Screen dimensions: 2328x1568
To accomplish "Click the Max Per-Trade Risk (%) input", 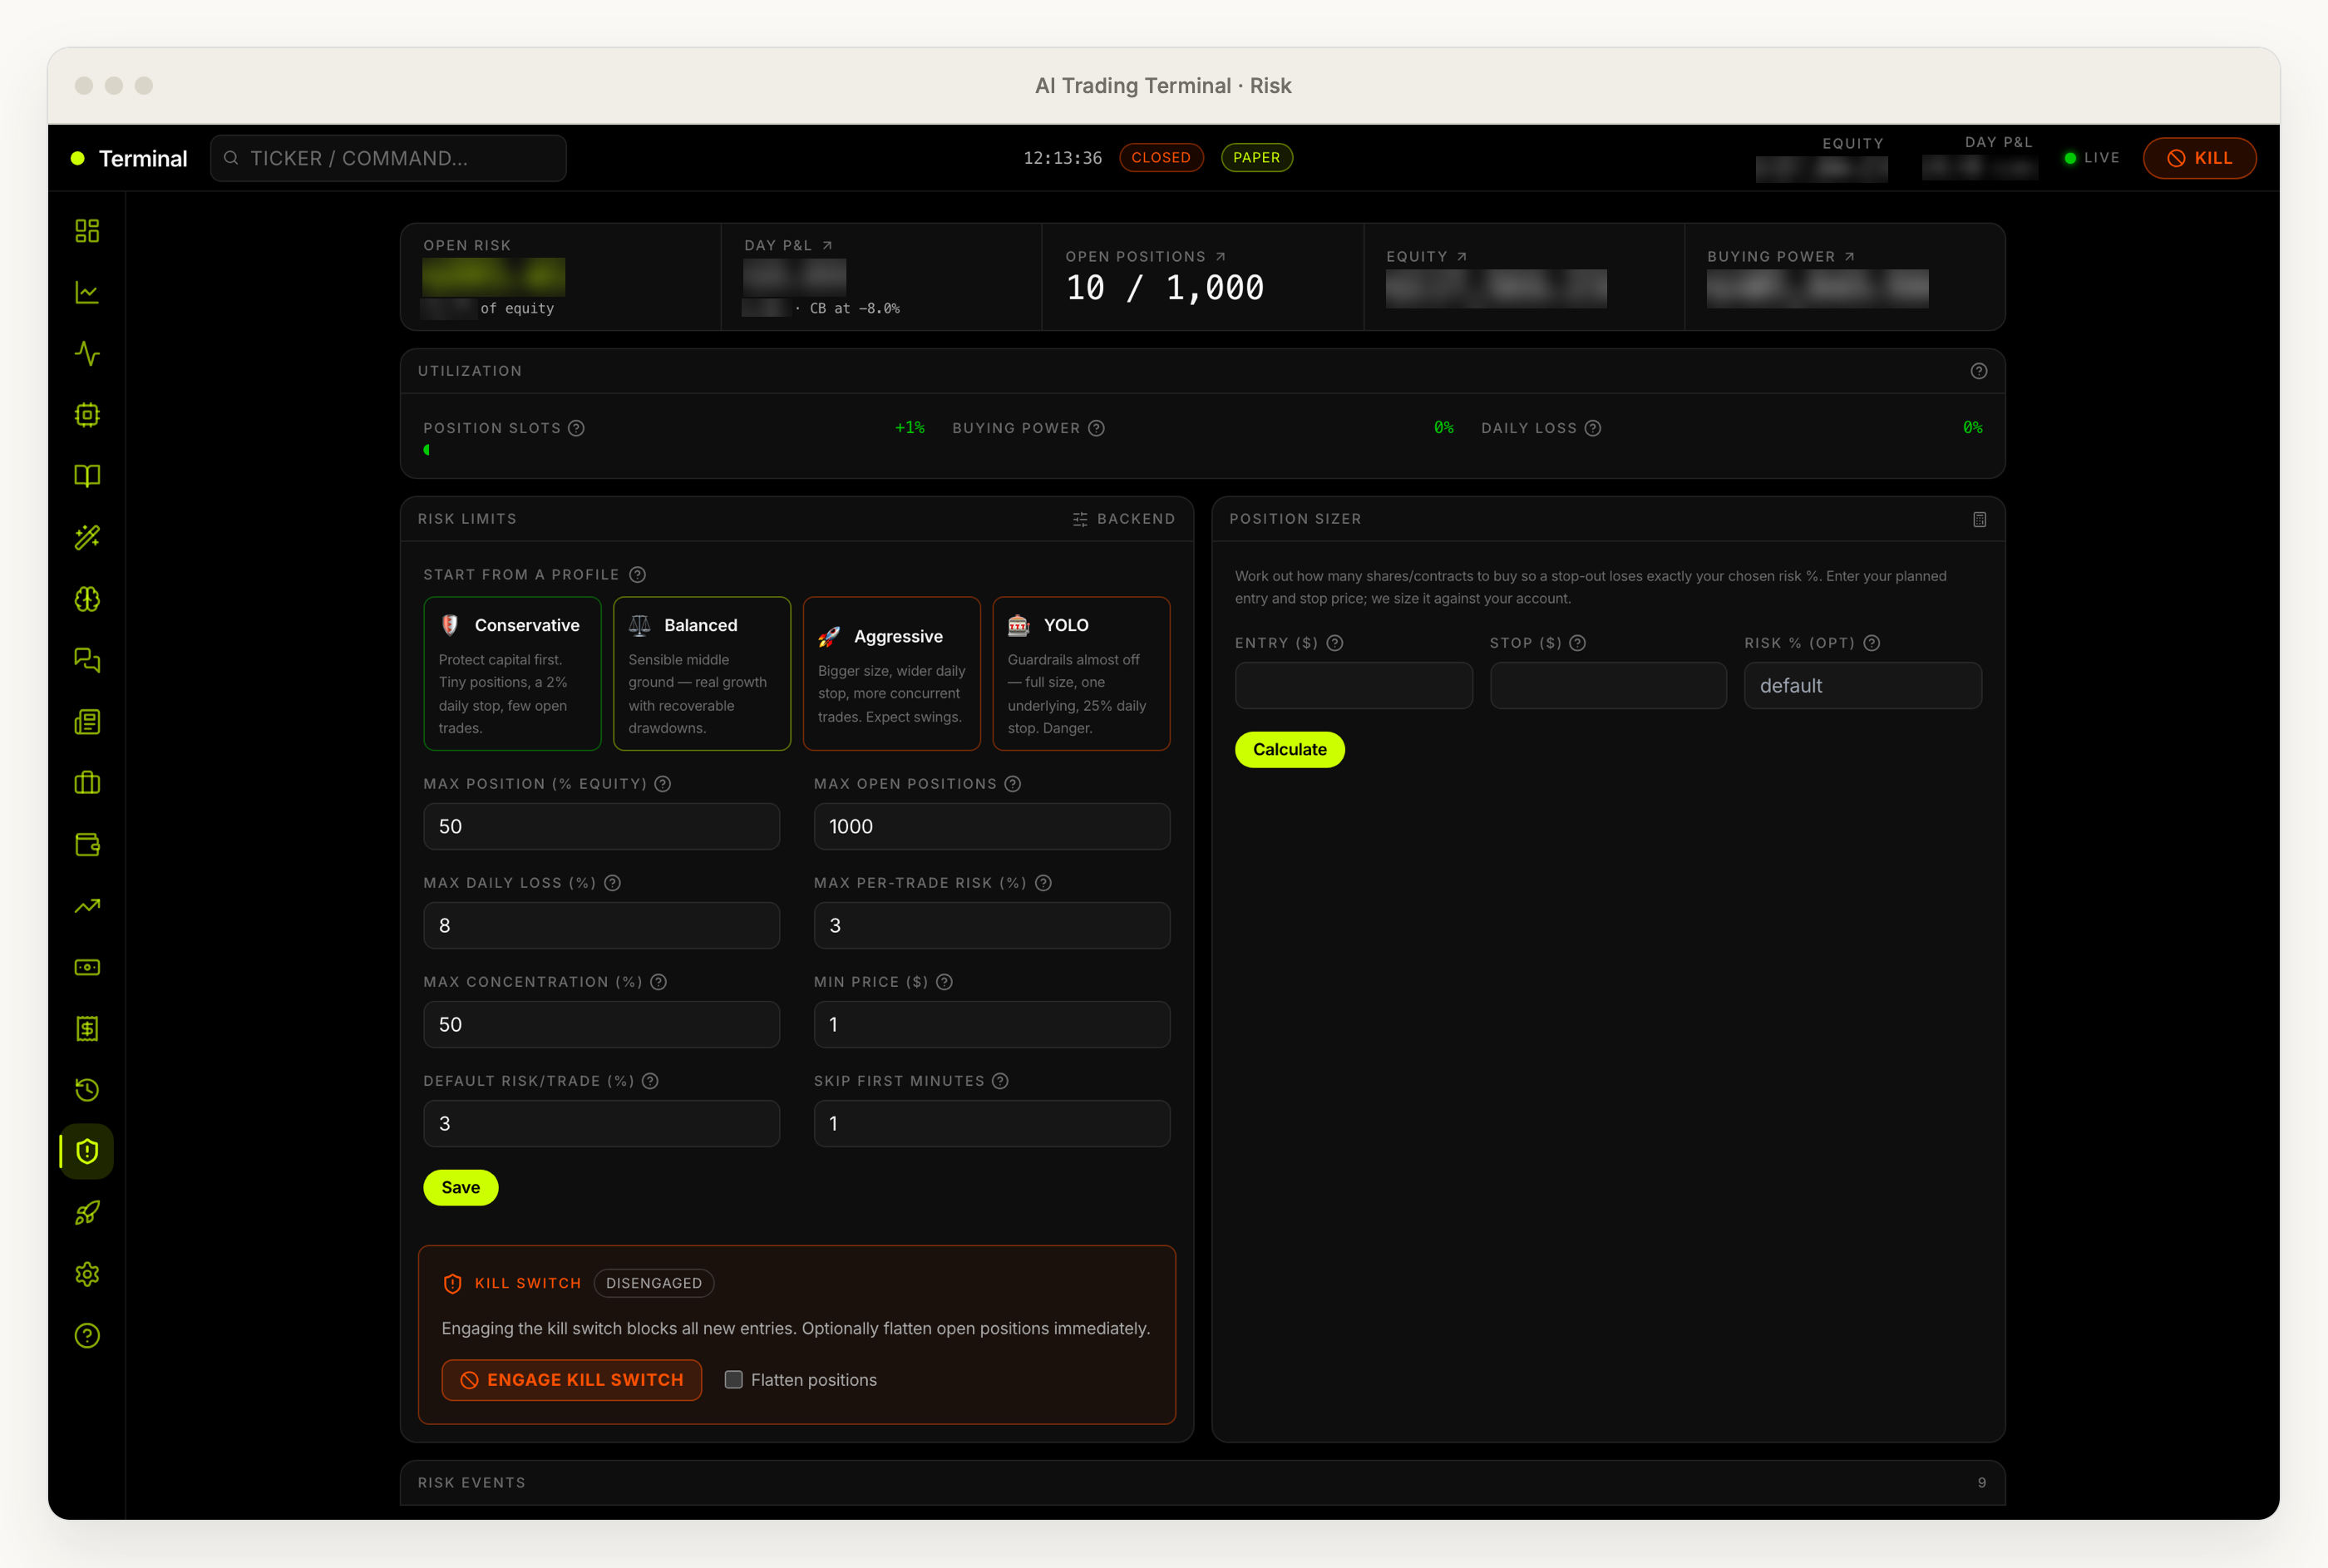I will [x=992, y=926].
